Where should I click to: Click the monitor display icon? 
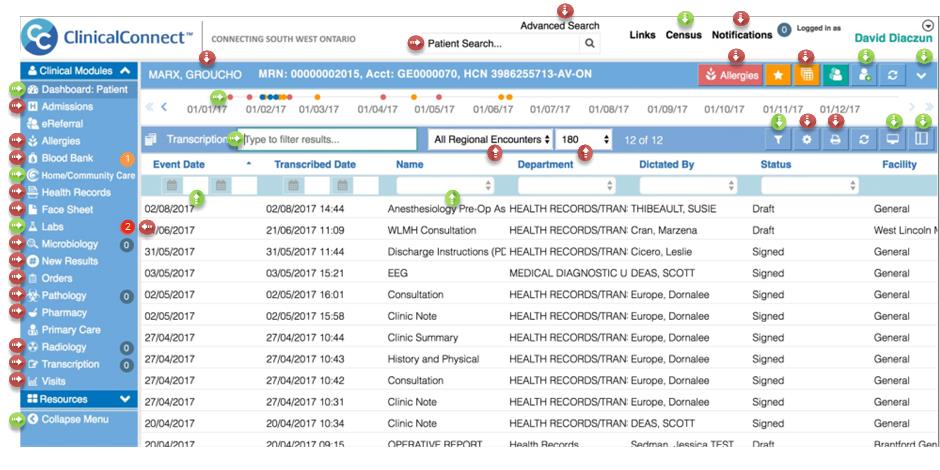[x=893, y=140]
